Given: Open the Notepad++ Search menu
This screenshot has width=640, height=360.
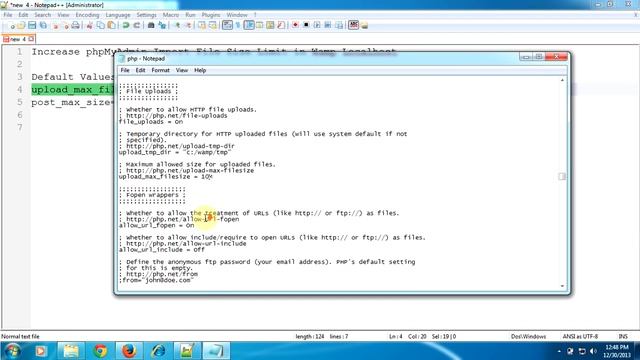Looking at the screenshot, I should (x=42, y=15).
